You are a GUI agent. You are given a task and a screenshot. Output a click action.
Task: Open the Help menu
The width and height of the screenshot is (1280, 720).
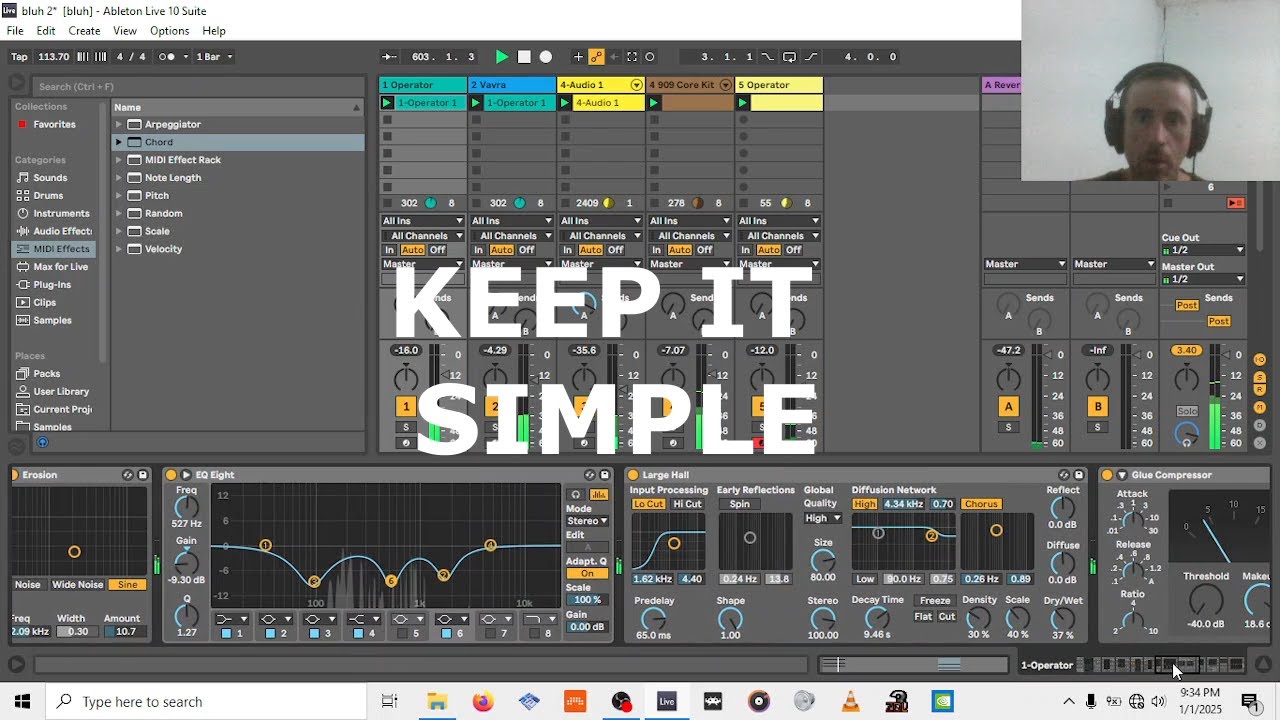tap(214, 31)
